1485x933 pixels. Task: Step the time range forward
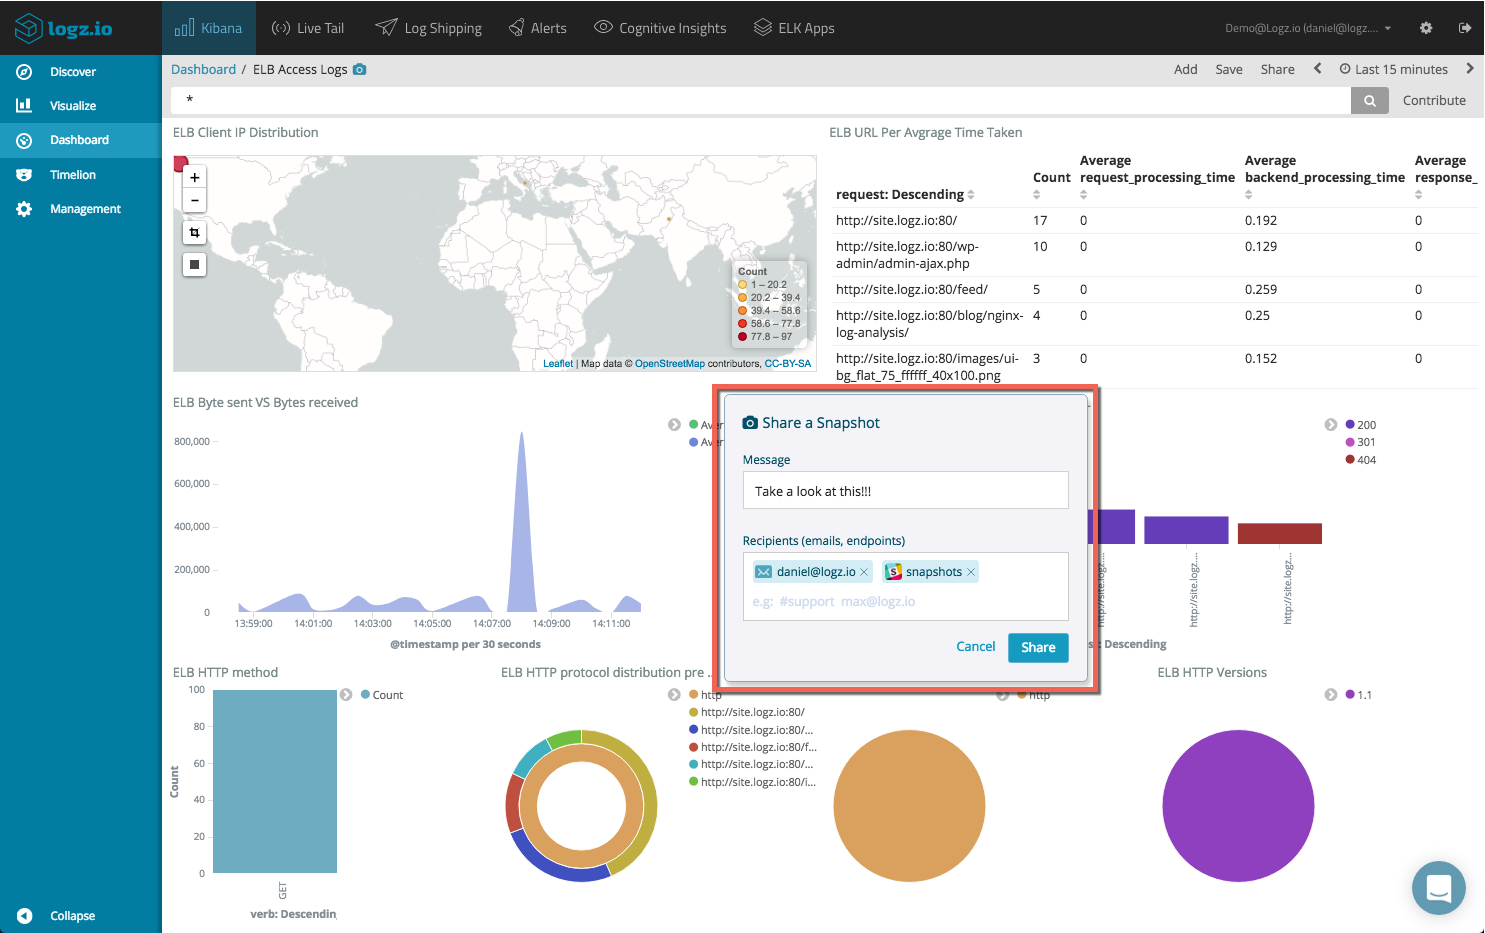tap(1469, 68)
